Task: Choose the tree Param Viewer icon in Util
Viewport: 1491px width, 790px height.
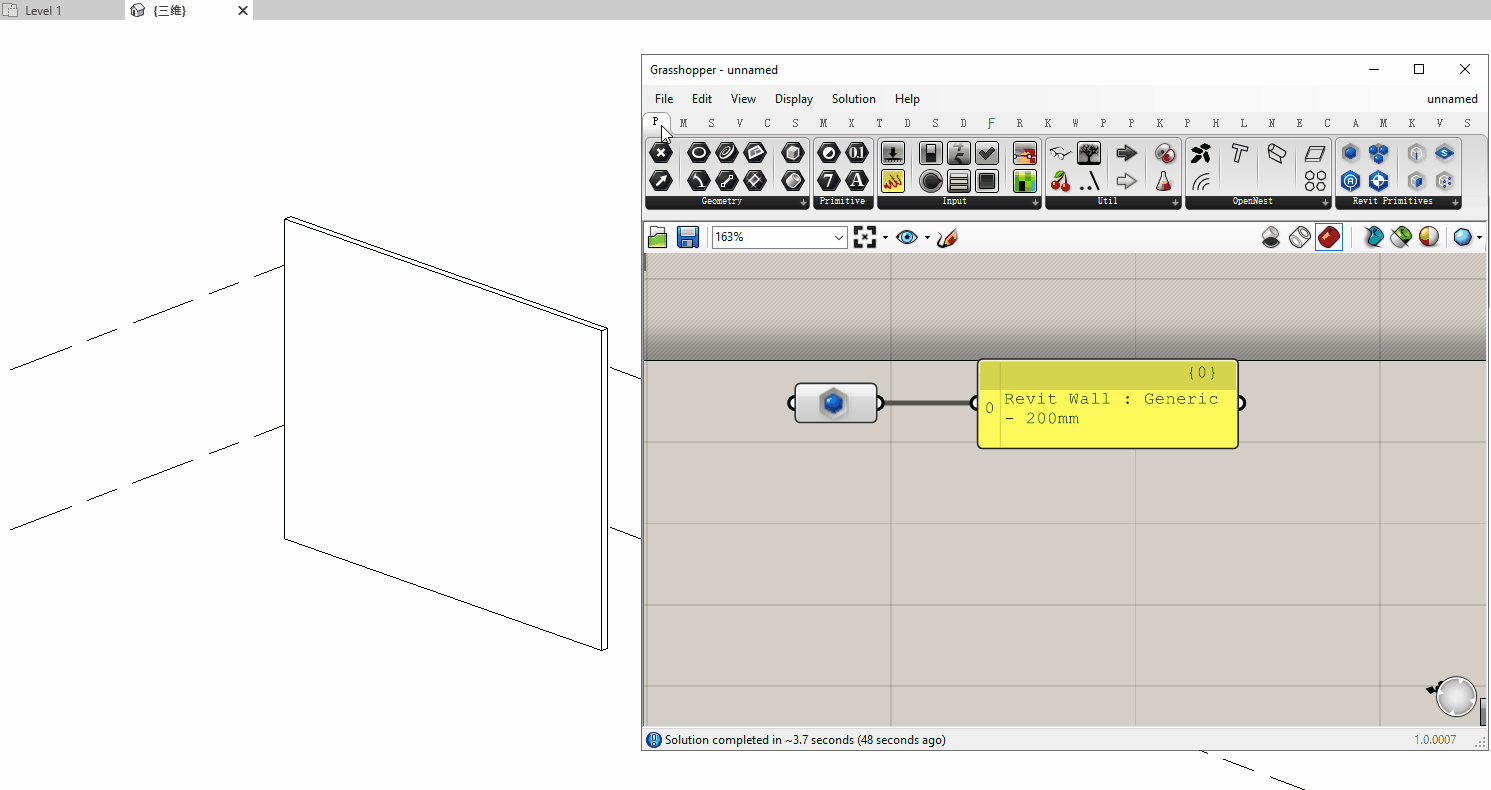Action: tap(1089, 153)
